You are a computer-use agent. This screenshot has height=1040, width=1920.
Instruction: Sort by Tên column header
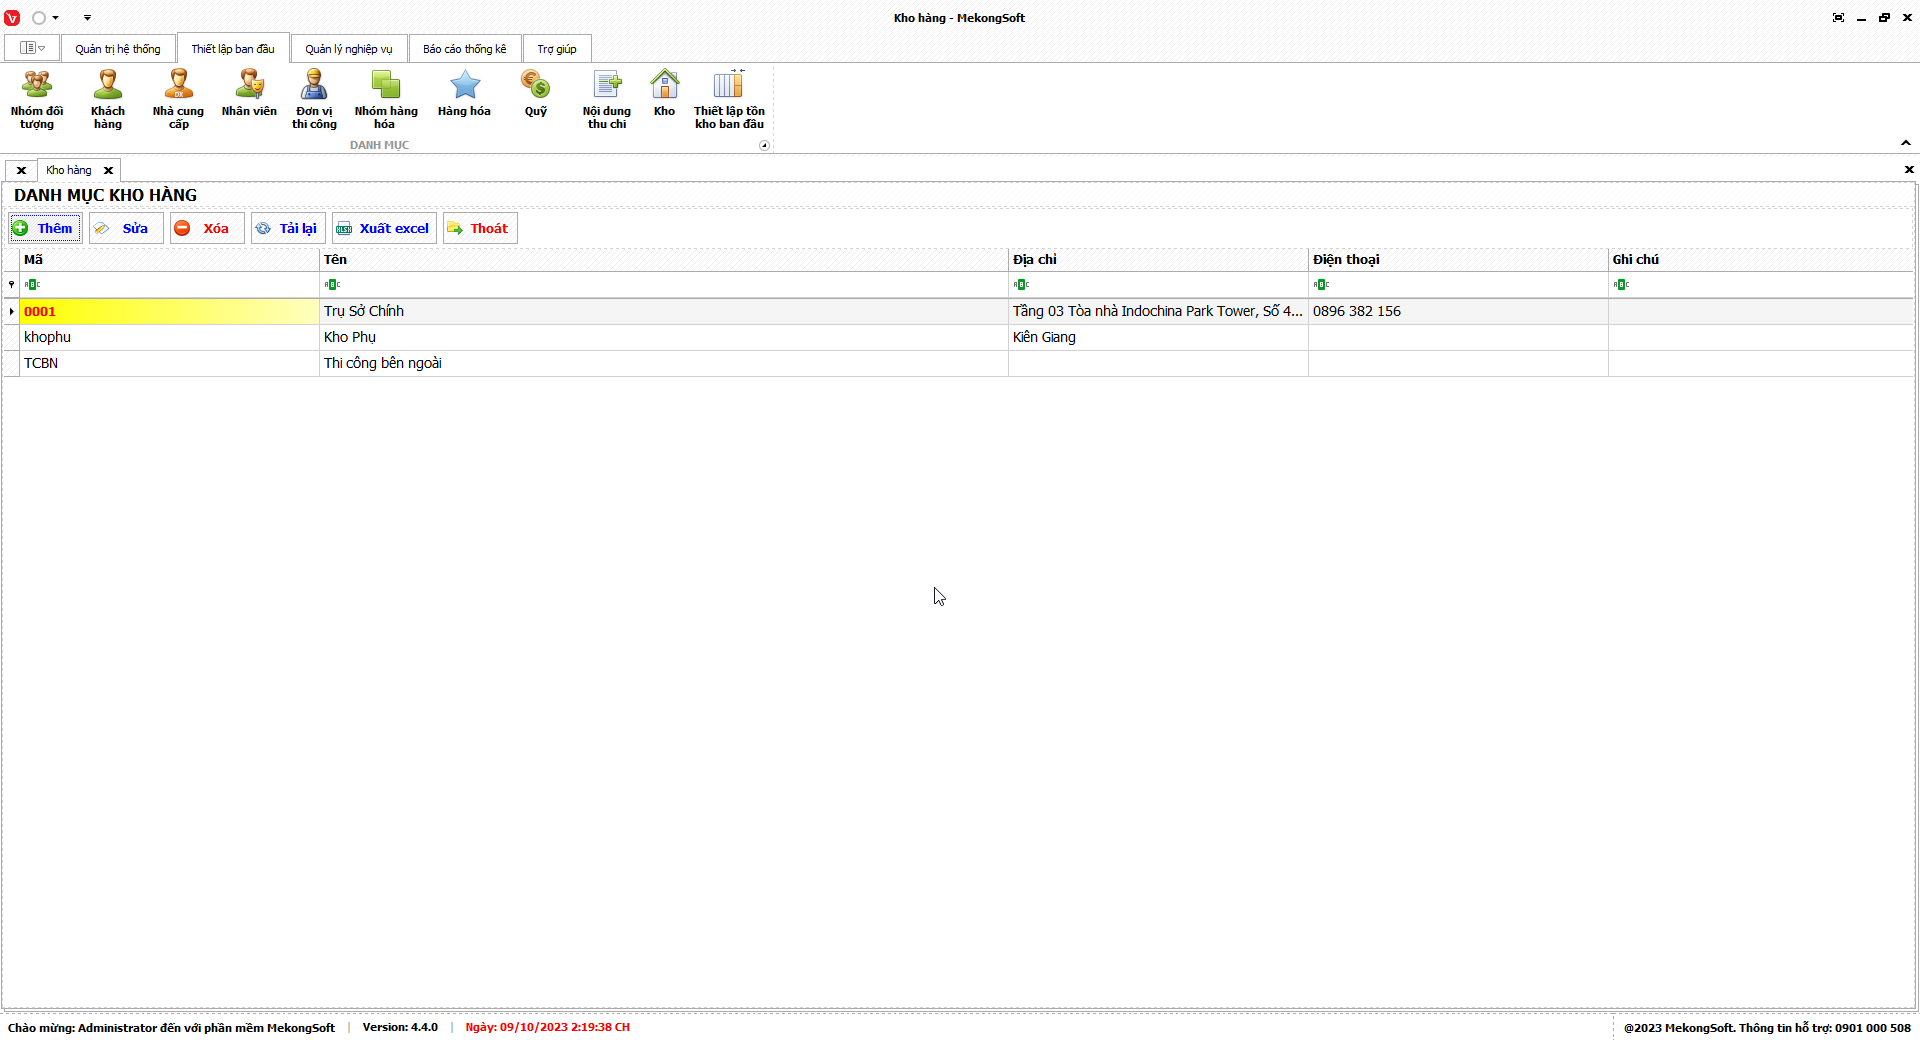click(664, 259)
